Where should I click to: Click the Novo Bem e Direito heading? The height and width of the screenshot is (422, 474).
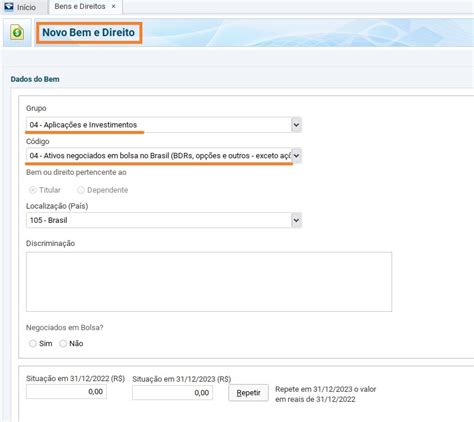tap(89, 32)
